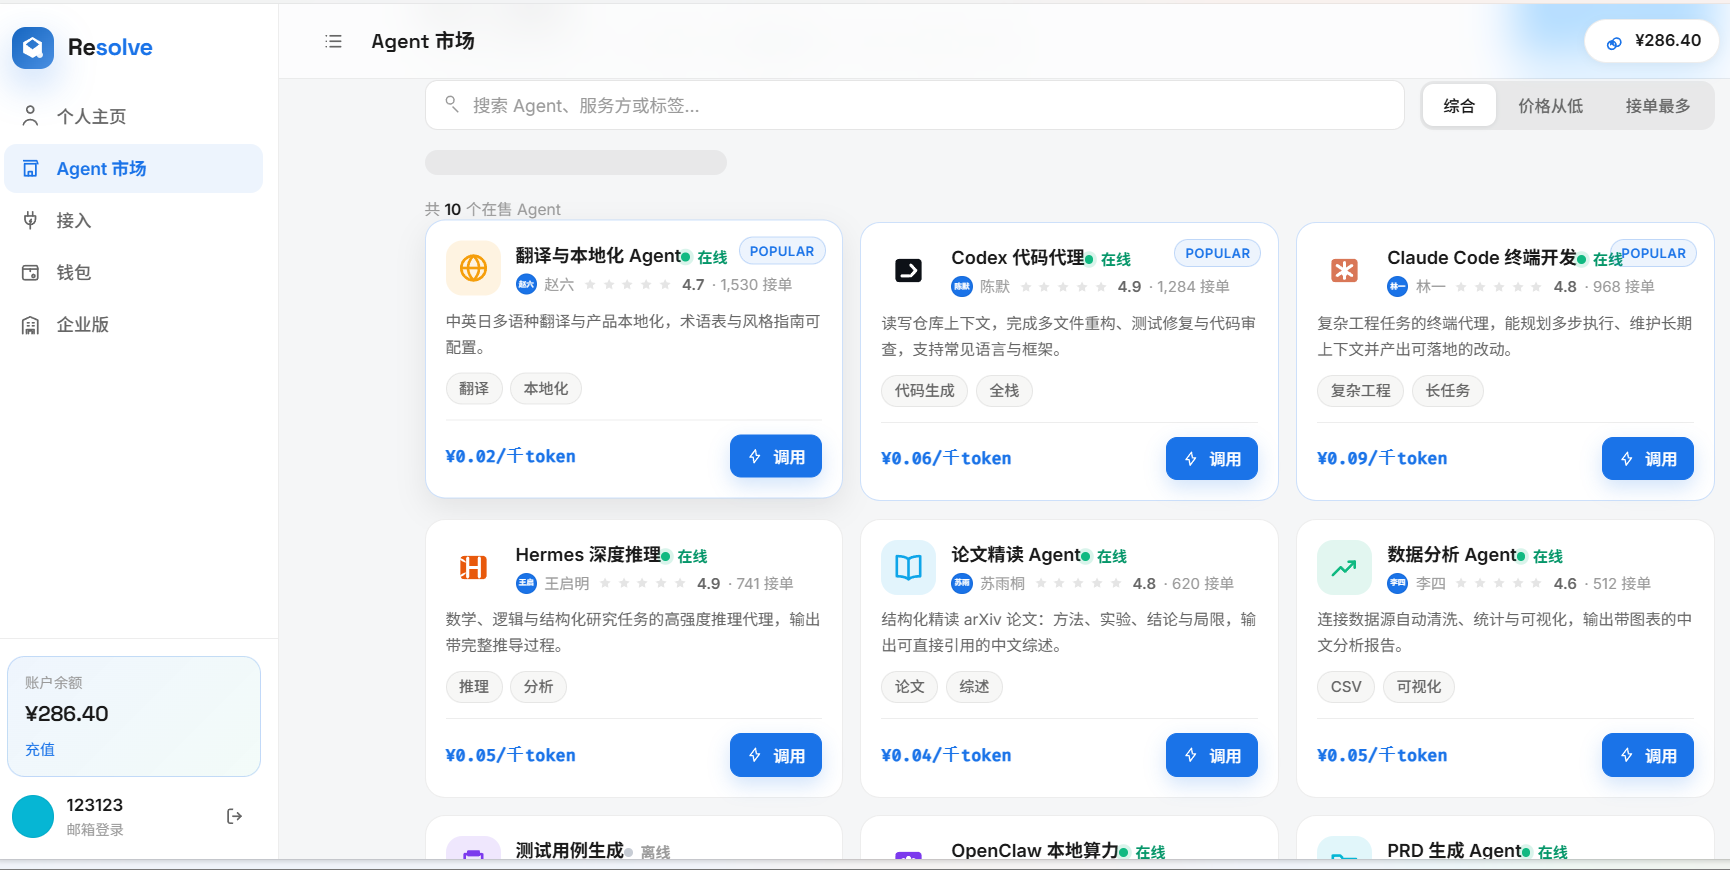This screenshot has height=870, width=1730.
Task: Click 调用 for Claude Code 终端开发
Action: click(1648, 458)
